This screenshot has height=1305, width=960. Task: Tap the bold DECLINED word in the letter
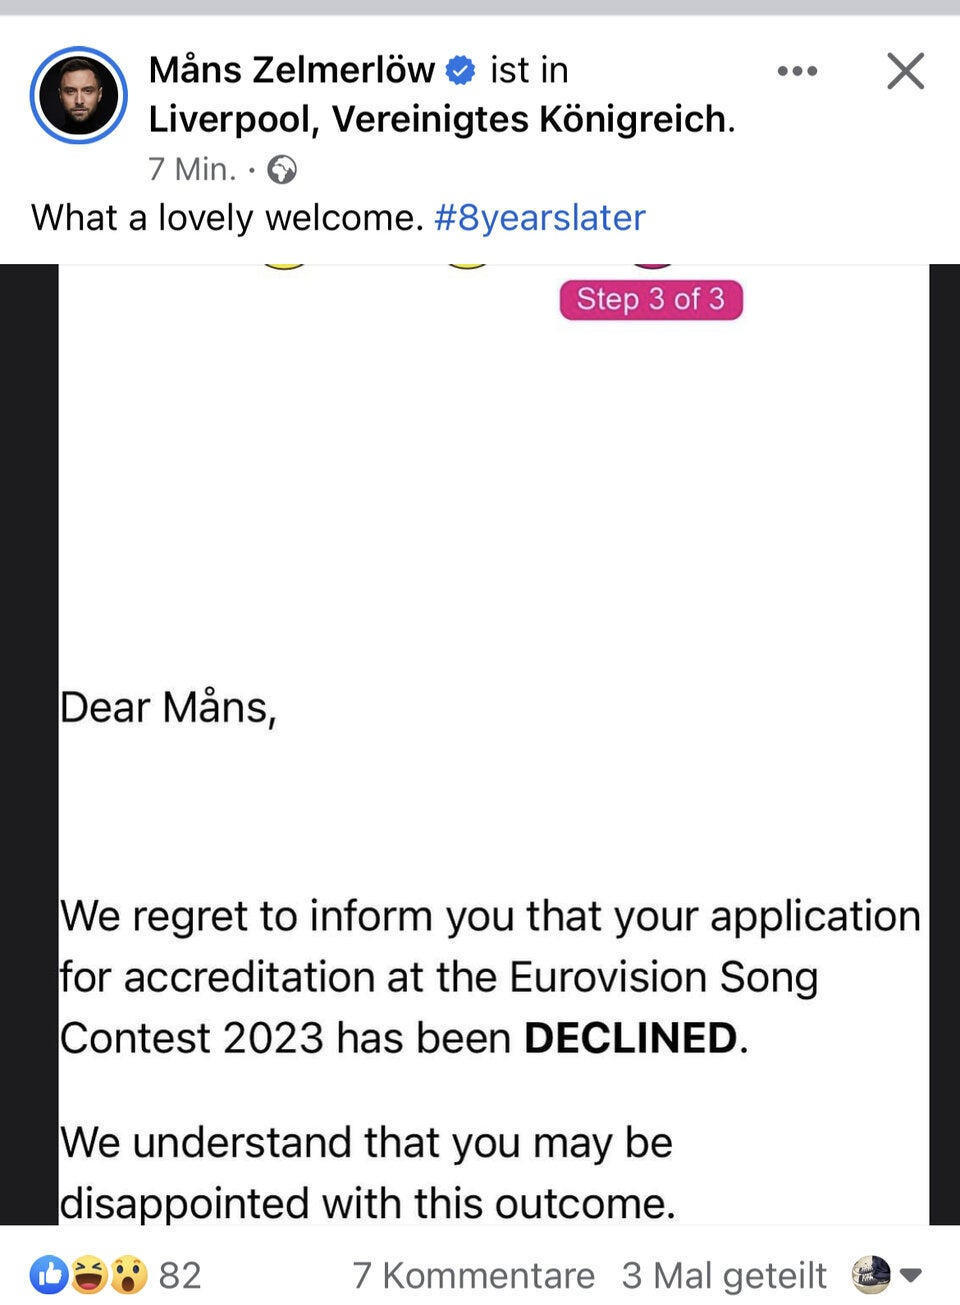[632, 1038]
